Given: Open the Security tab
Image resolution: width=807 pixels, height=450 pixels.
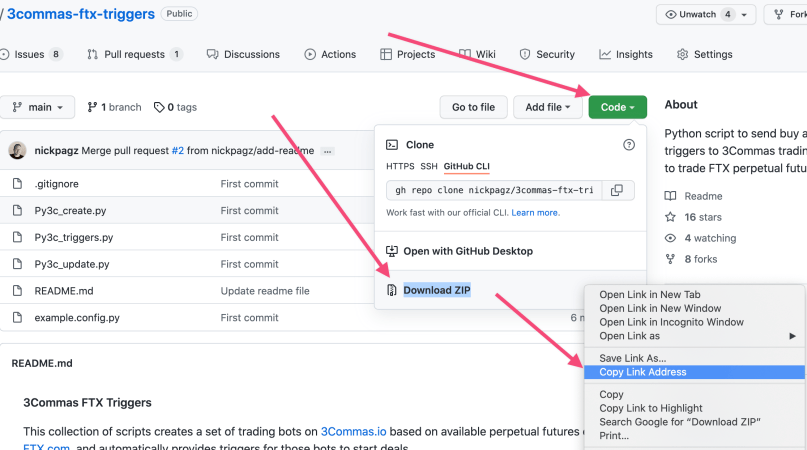Looking at the screenshot, I should pos(547,54).
